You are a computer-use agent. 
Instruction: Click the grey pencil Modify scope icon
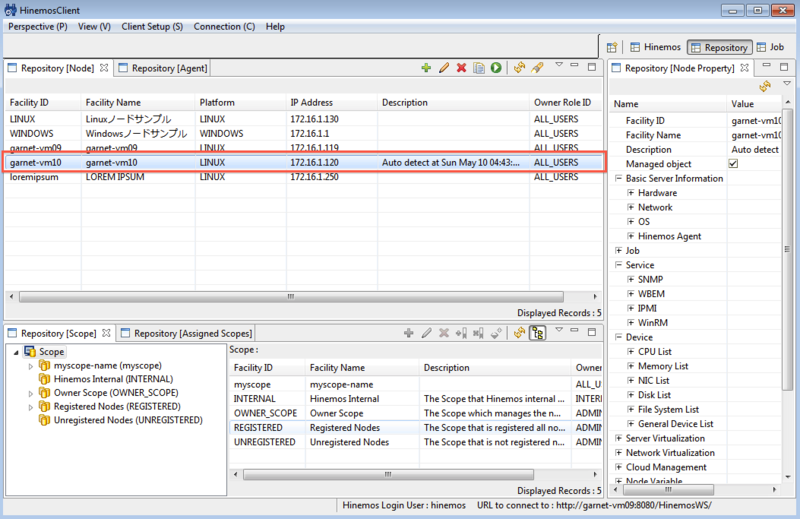point(427,333)
